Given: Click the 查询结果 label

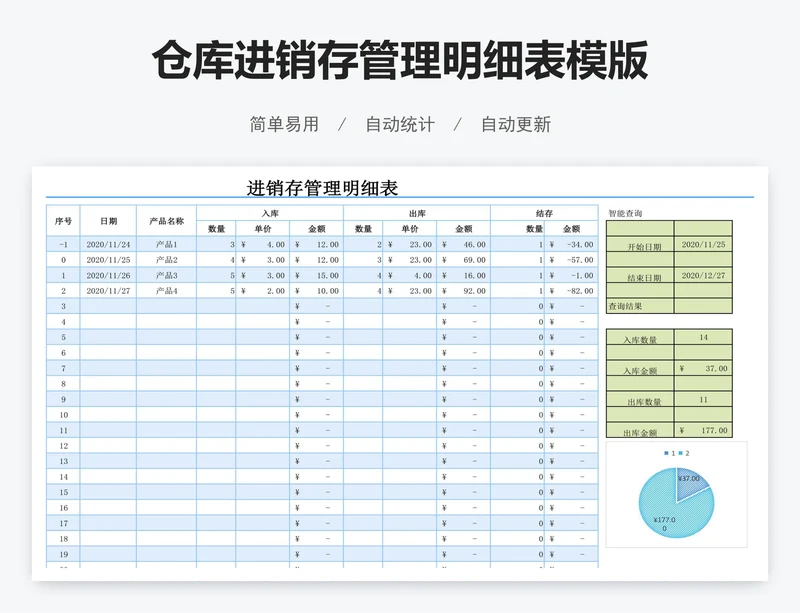Looking at the screenshot, I should pos(625,307).
